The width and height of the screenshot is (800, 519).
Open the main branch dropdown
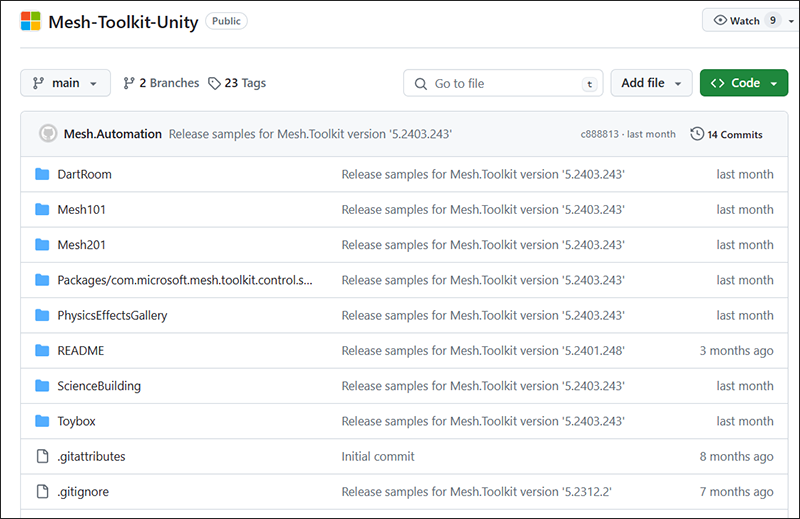coord(65,83)
